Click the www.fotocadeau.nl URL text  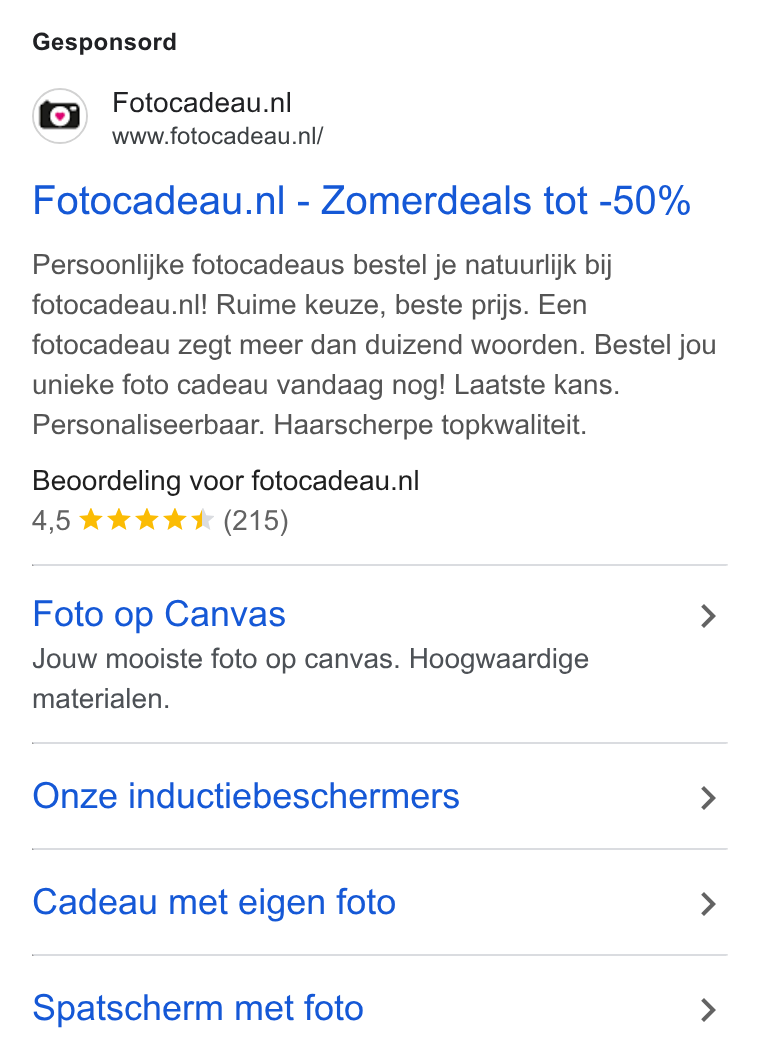[218, 137]
